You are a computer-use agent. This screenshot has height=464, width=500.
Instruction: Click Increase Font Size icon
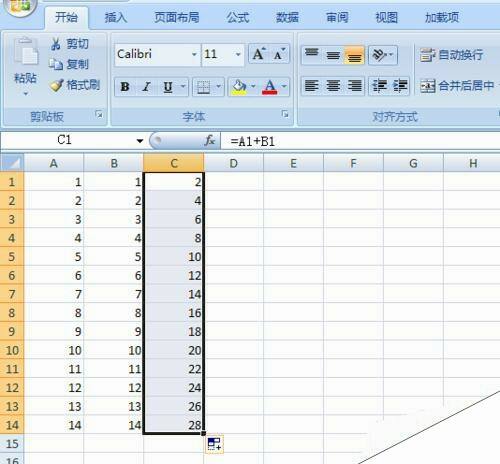coord(259,54)
